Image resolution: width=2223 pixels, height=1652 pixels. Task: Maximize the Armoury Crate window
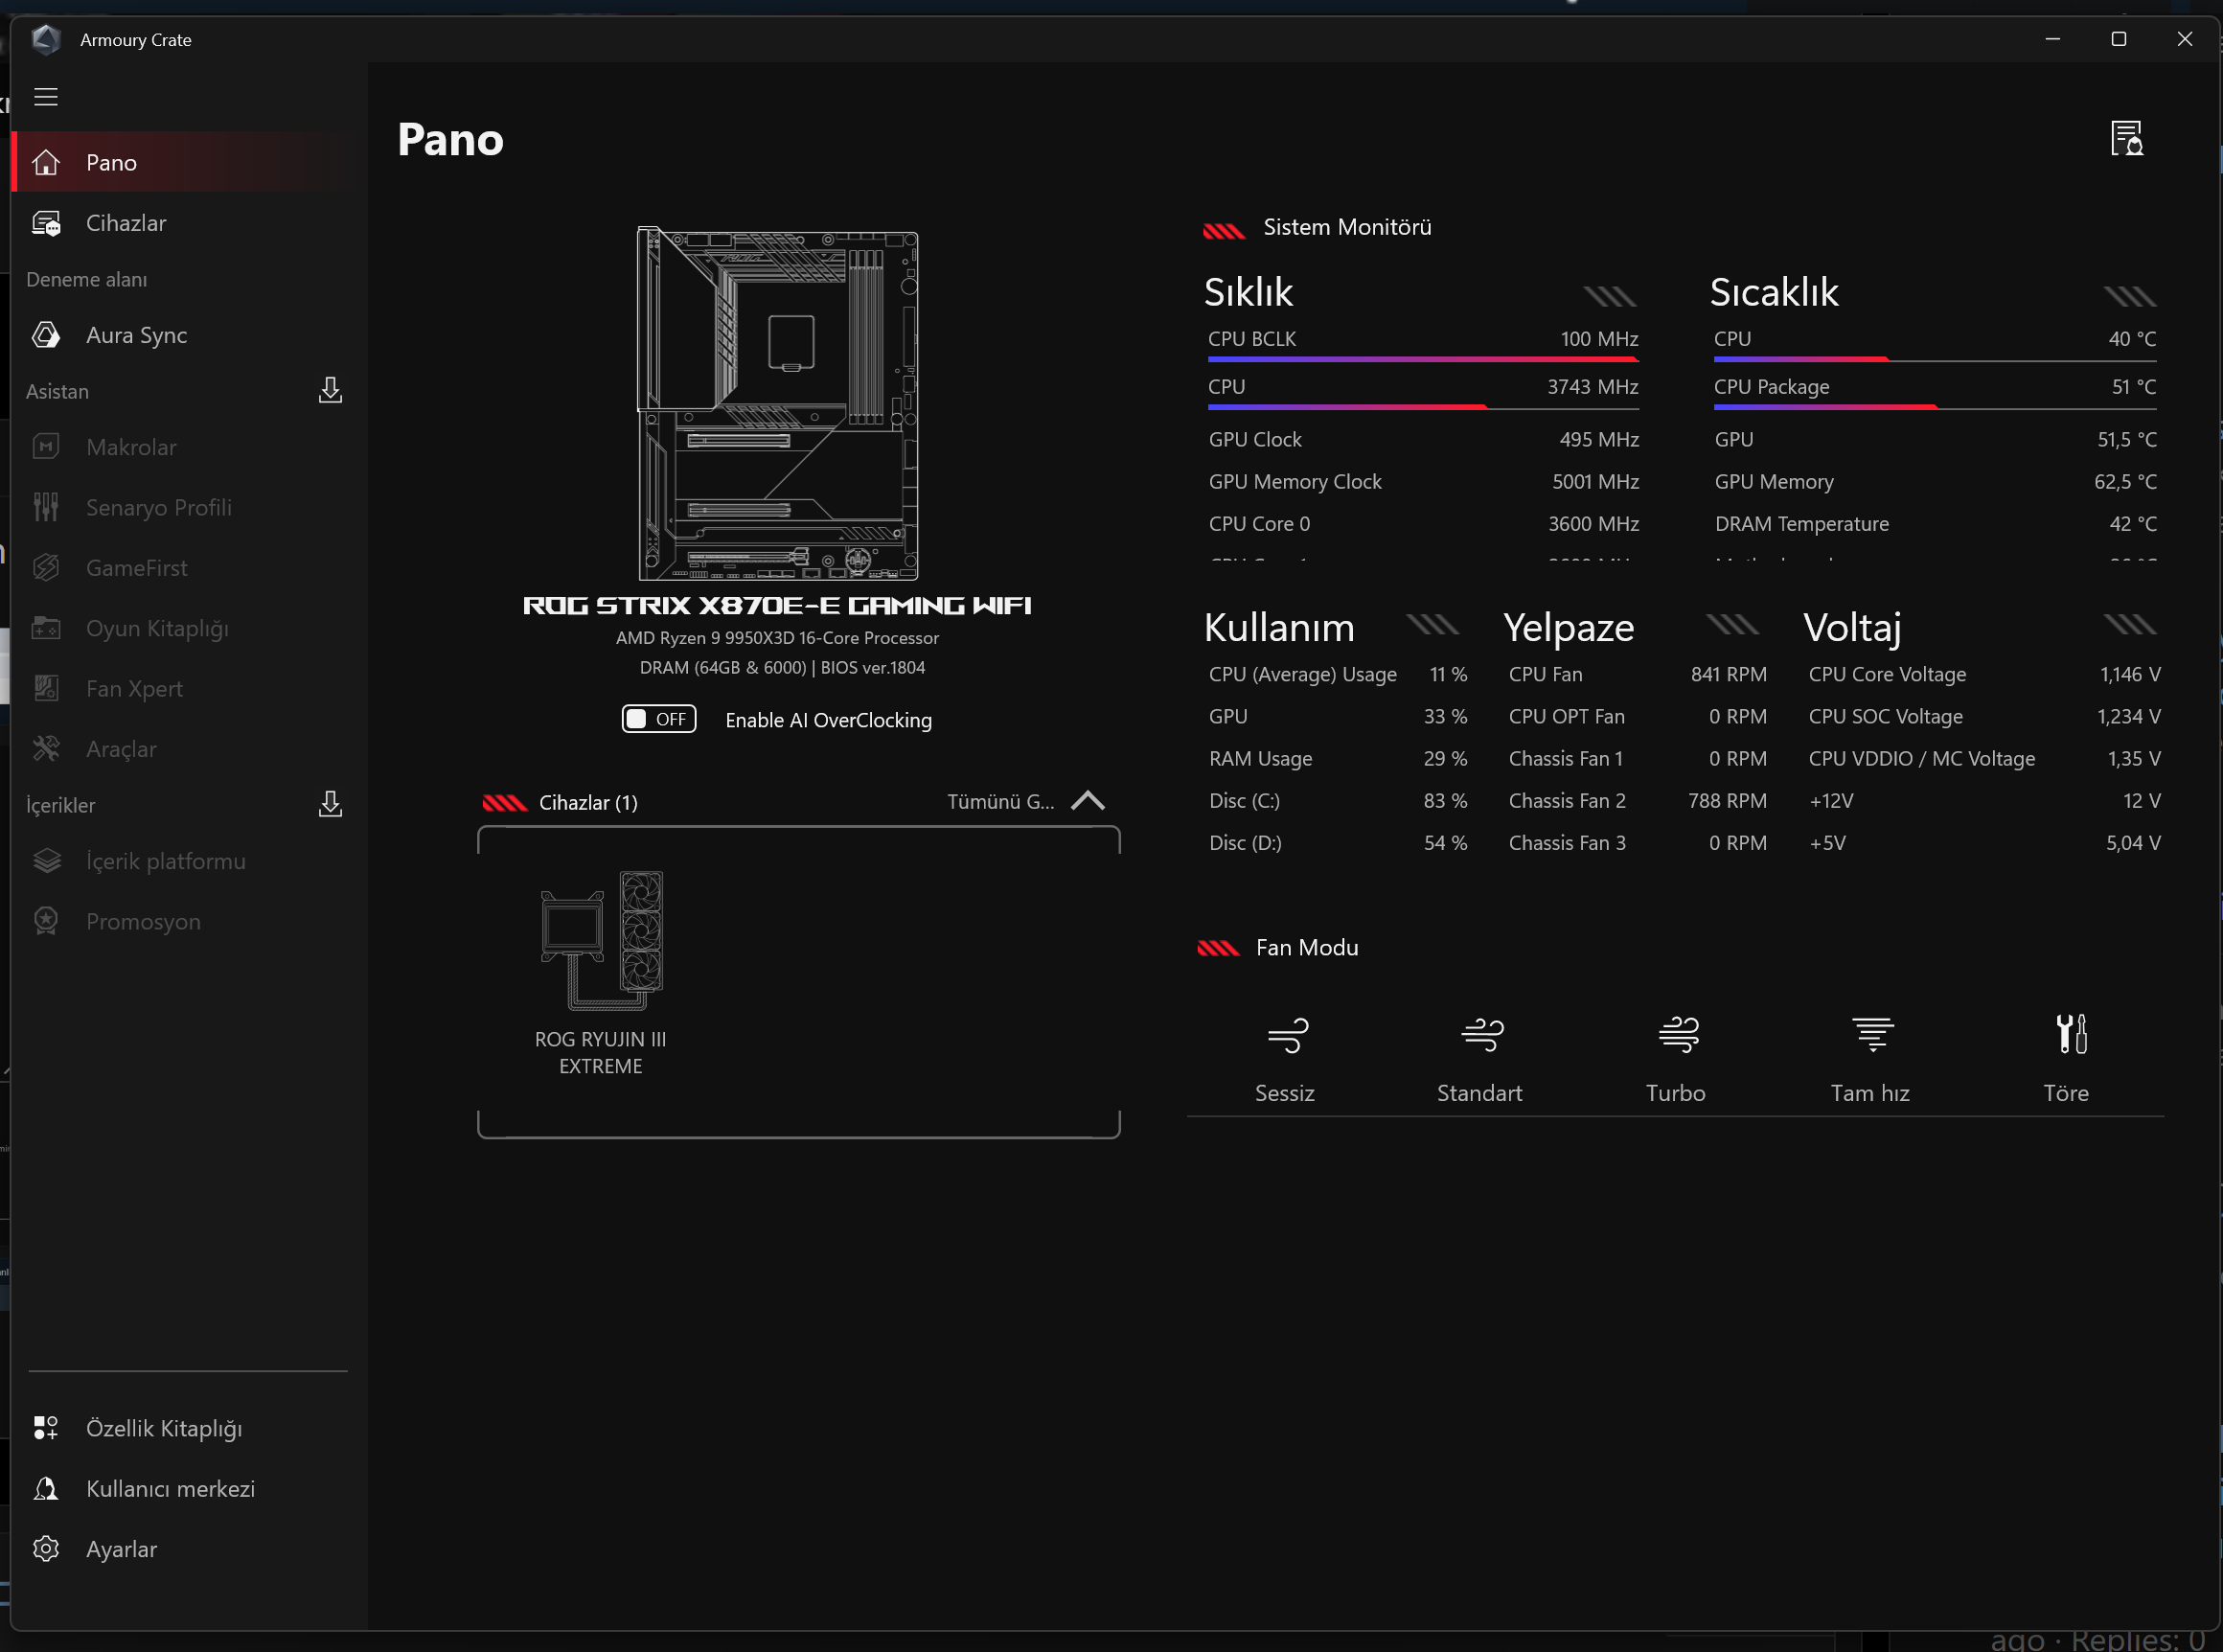point(2118,39)
